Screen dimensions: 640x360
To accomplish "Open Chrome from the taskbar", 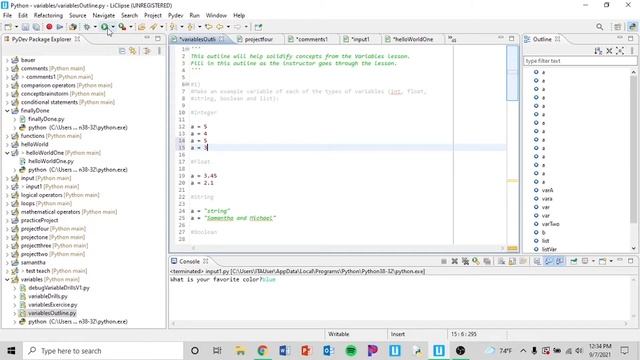I will pyautogui.click(x=262, y=351).
